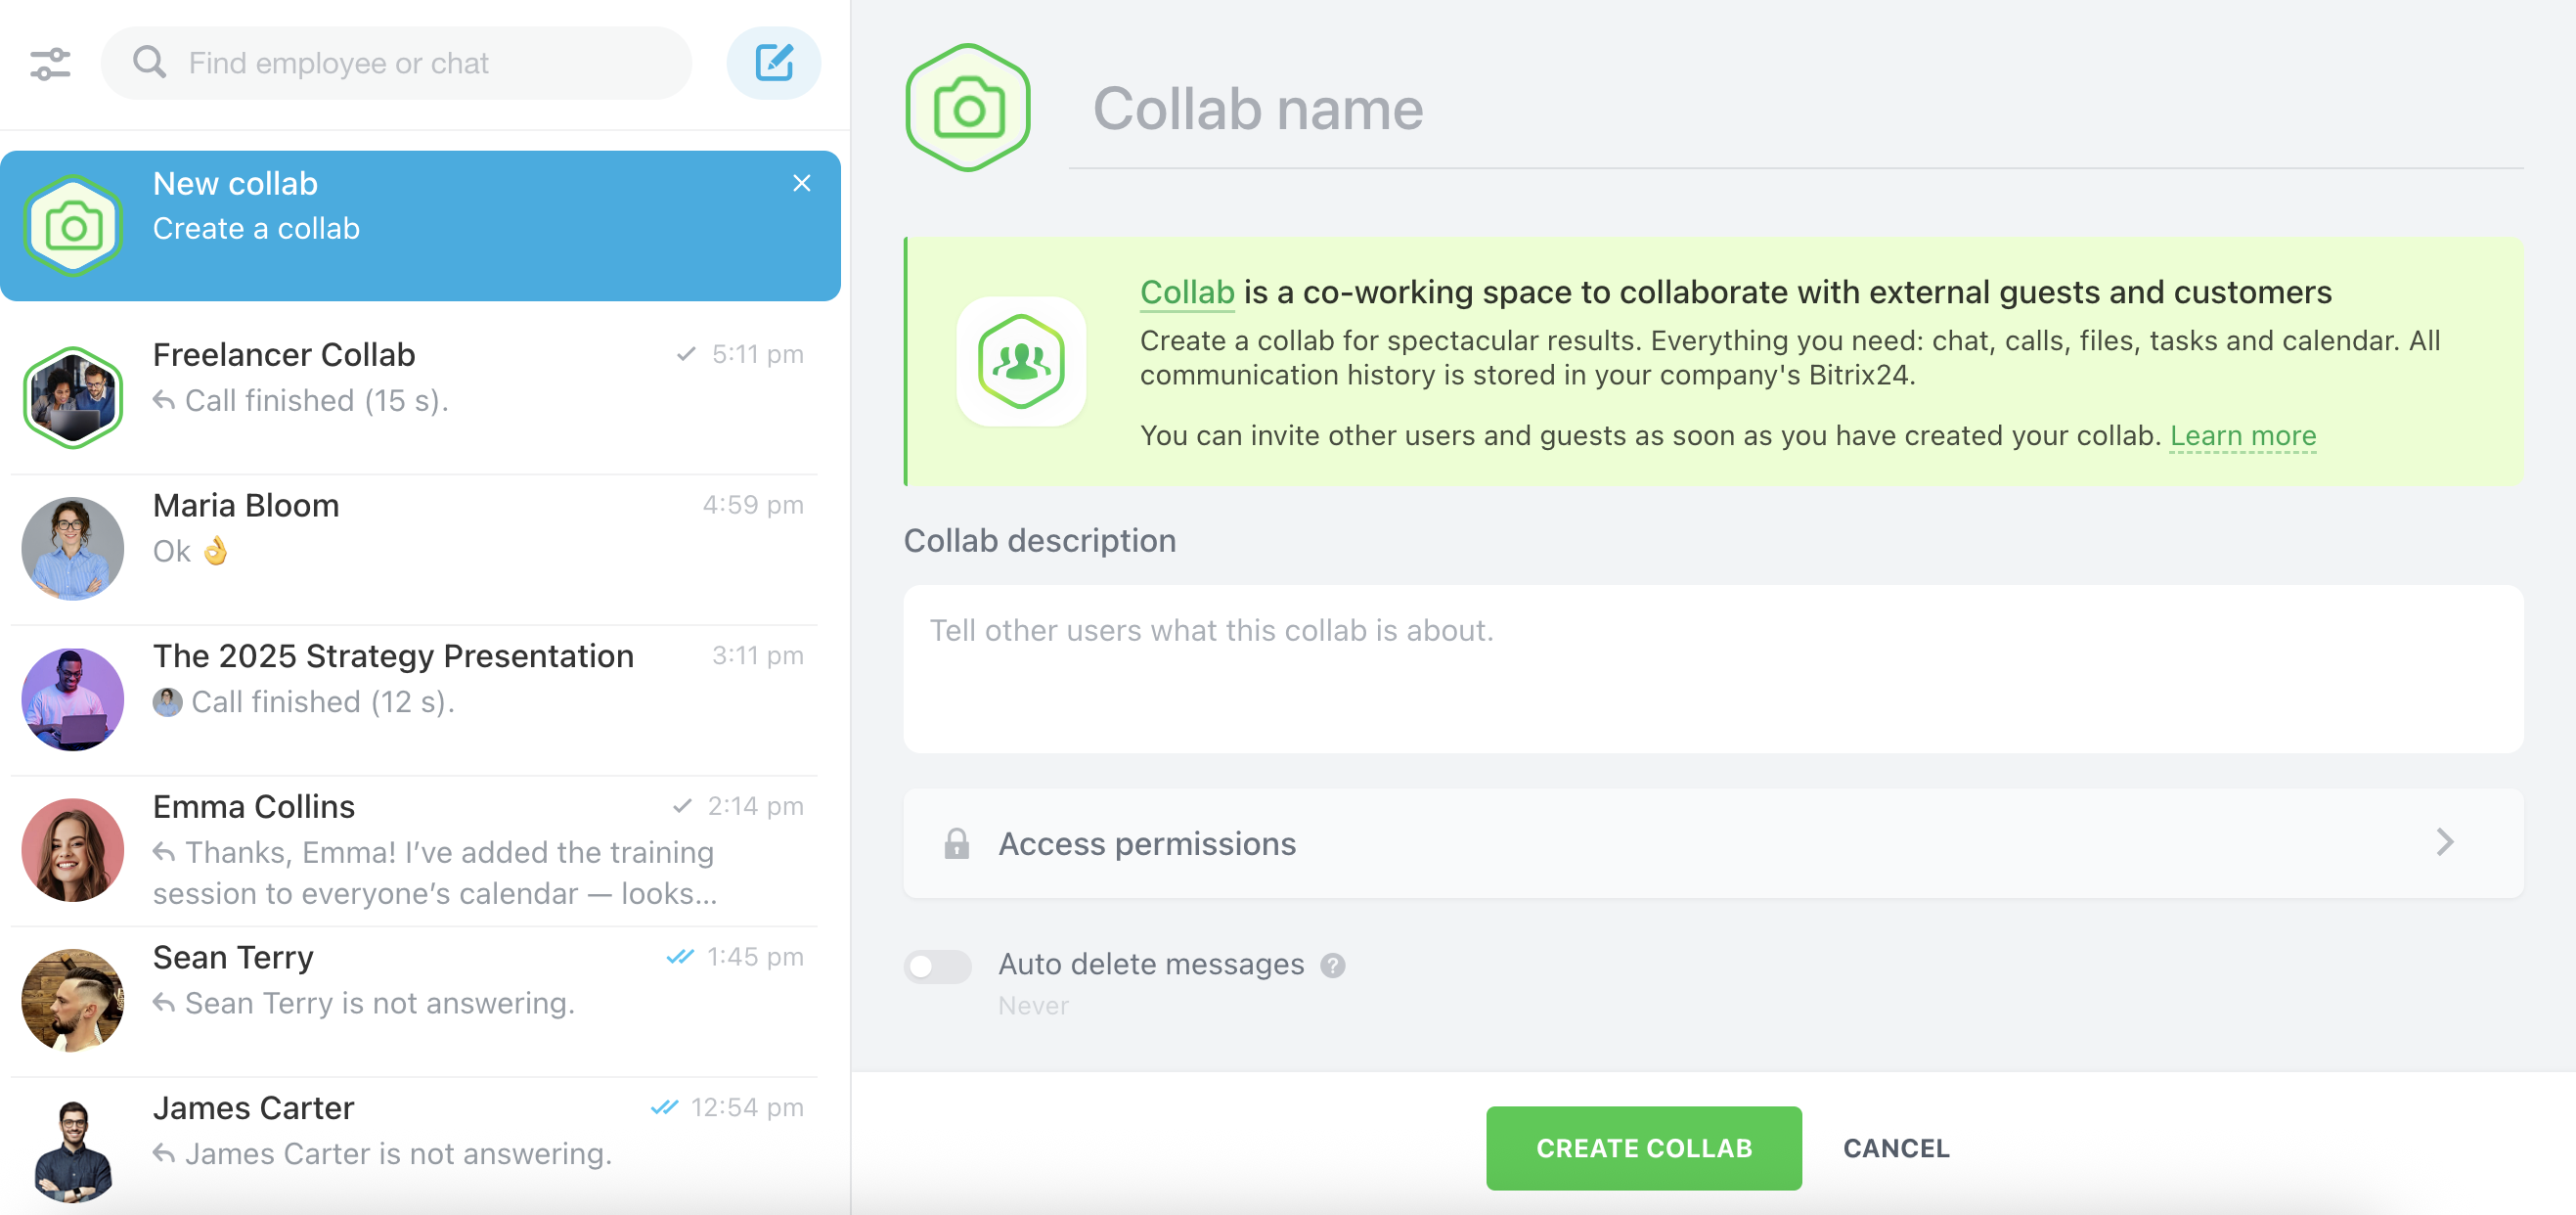
Task: Click the Access permissions chevron arrow
Action: tap(2444, 843)
